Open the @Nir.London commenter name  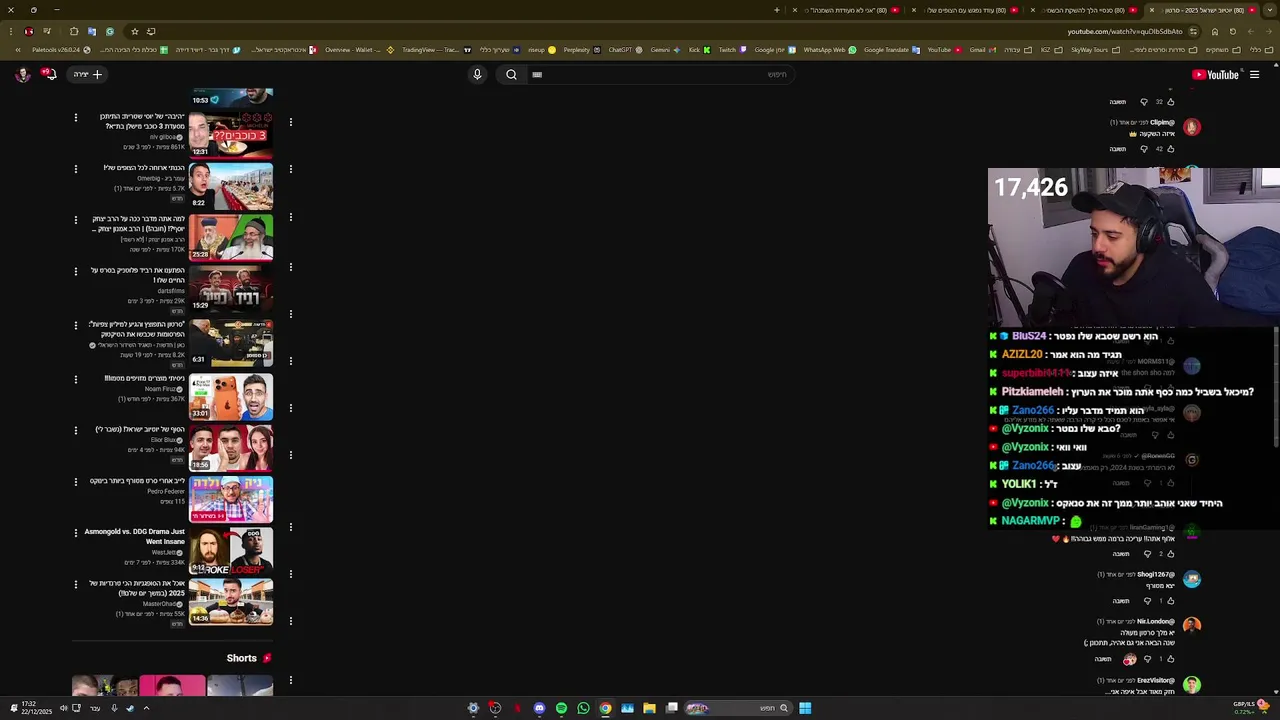click(1156, 622)
